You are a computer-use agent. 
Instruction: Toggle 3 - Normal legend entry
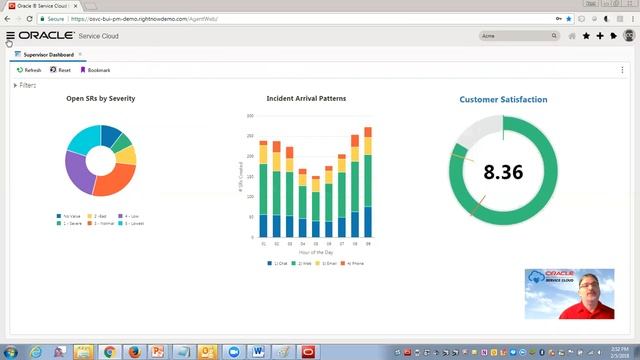pyautogui.click(x=100, y=223)
